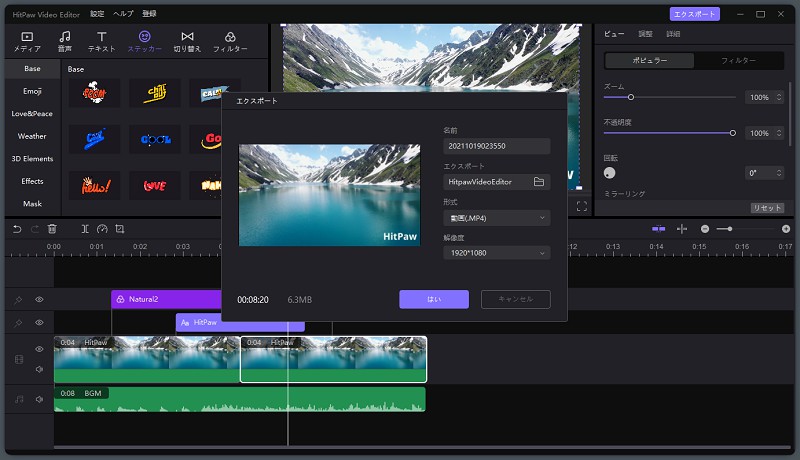Open the 形式 format dropdown showing MP4
Viewport: 800px width, 460px height.
pos(497,217)
